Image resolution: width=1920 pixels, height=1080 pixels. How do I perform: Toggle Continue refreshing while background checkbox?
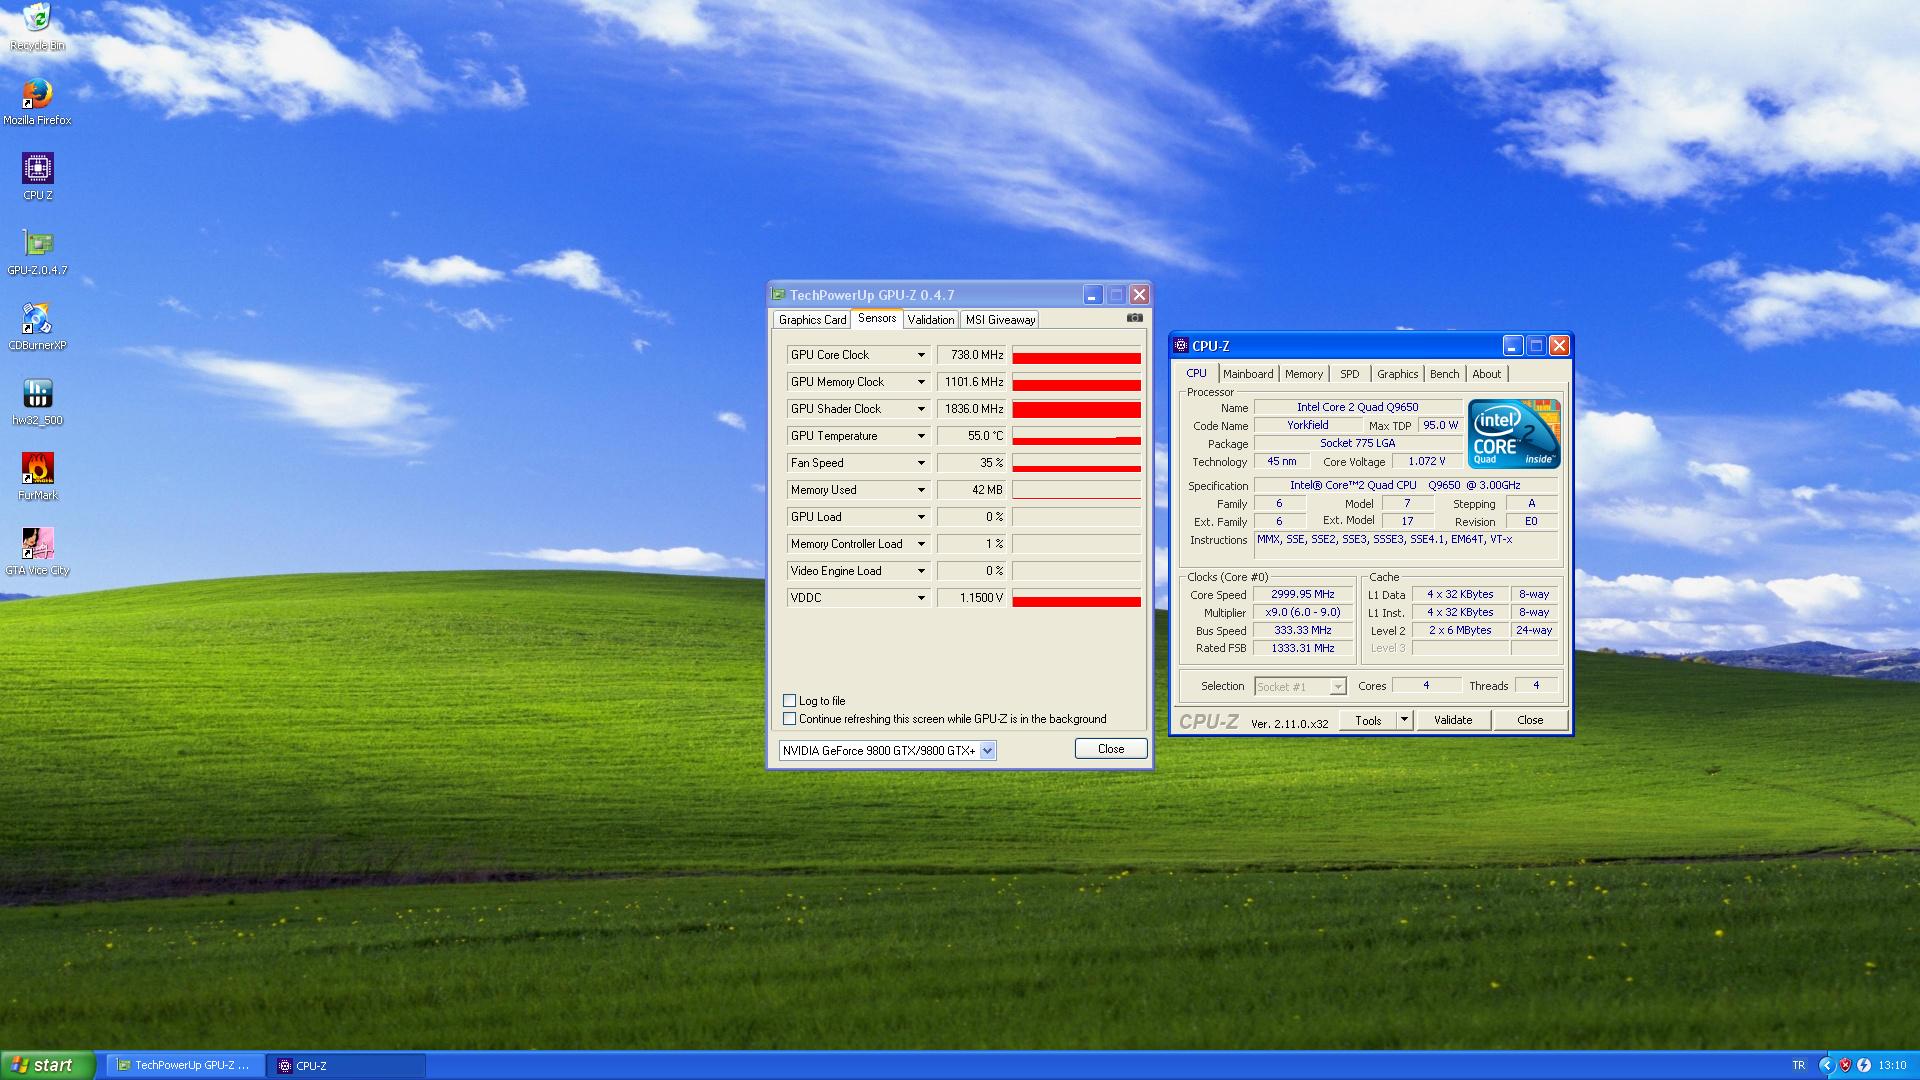pos(790,719)
